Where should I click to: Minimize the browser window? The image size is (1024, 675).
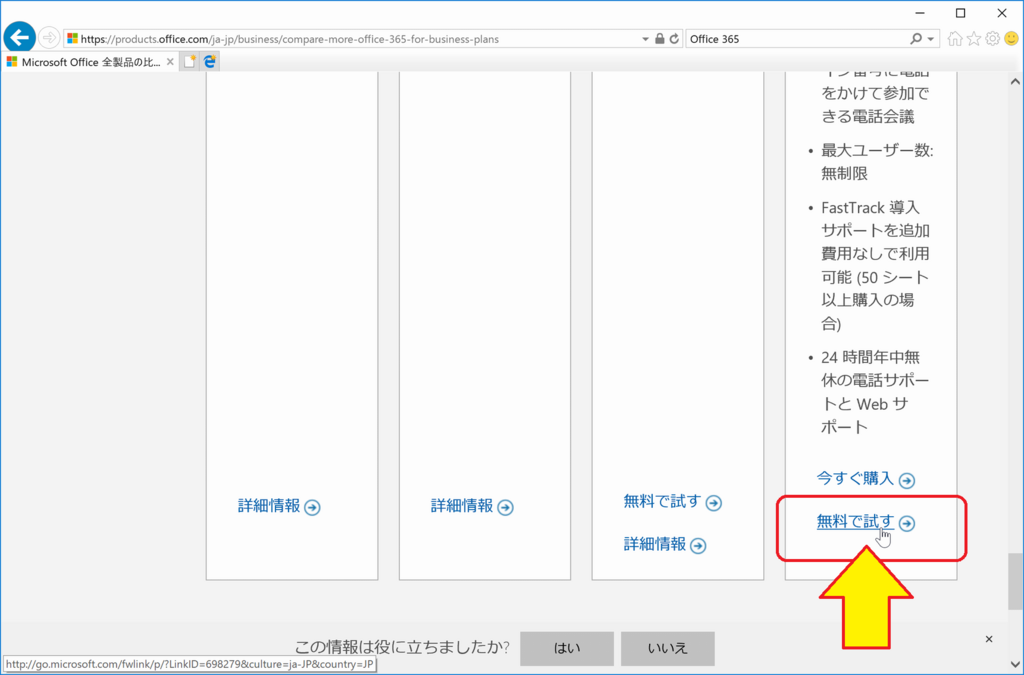pos(920,13)
